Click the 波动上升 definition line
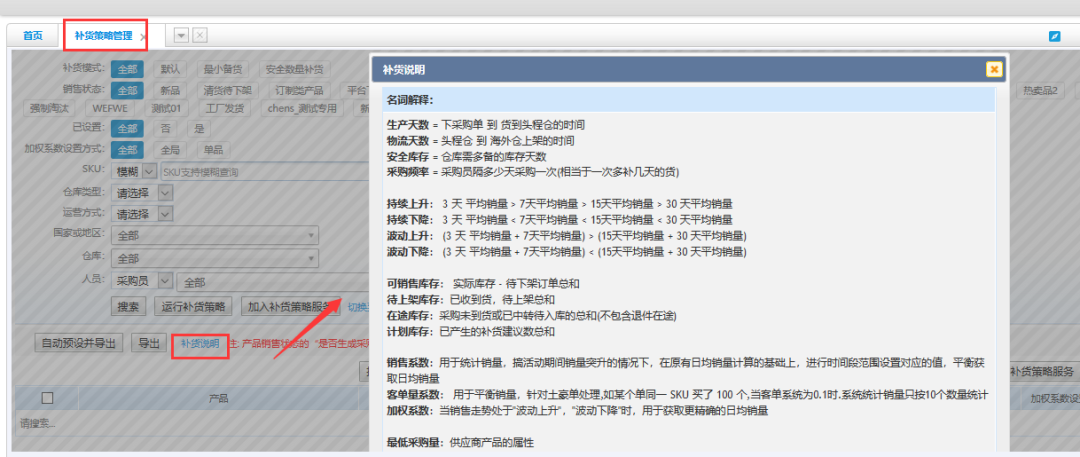1080x457 pixels. pyautogui.click(x=567, y=236)
